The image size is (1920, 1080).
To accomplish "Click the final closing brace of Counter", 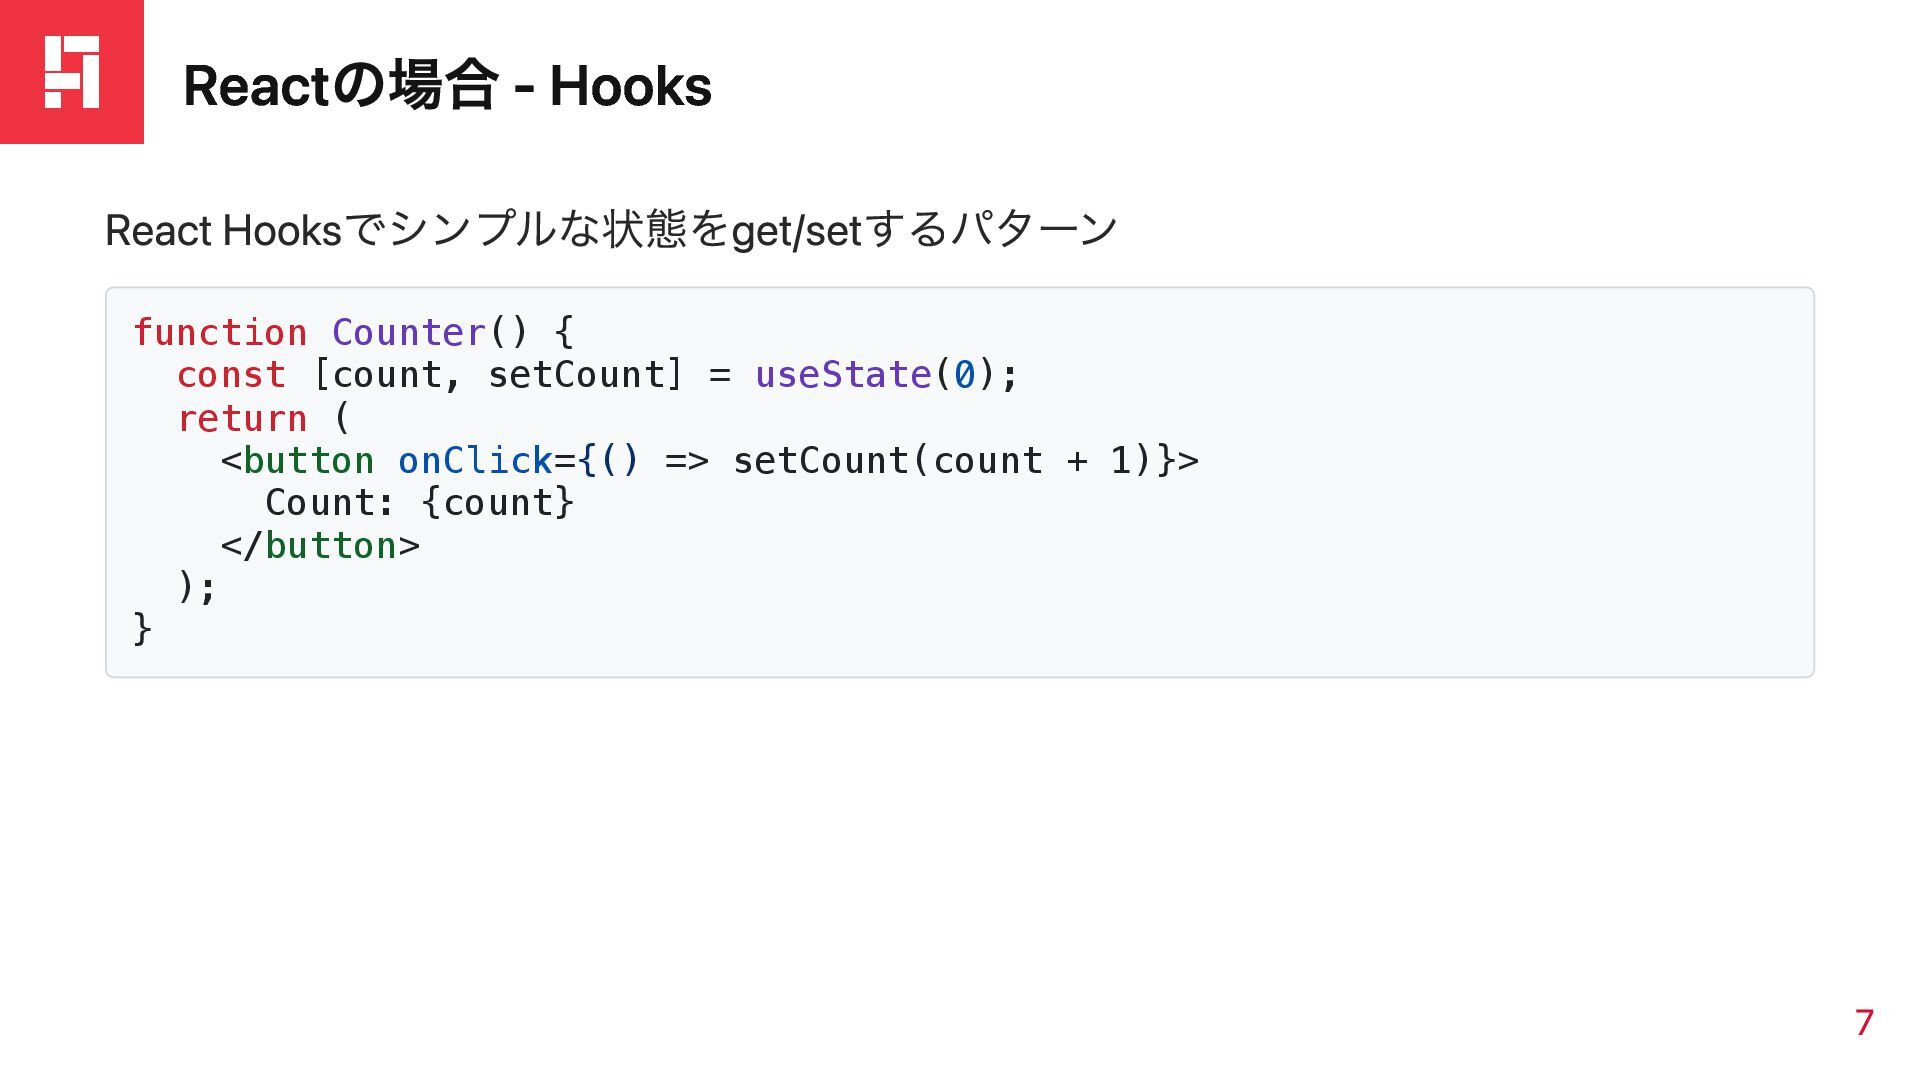I will coord(142,629).
